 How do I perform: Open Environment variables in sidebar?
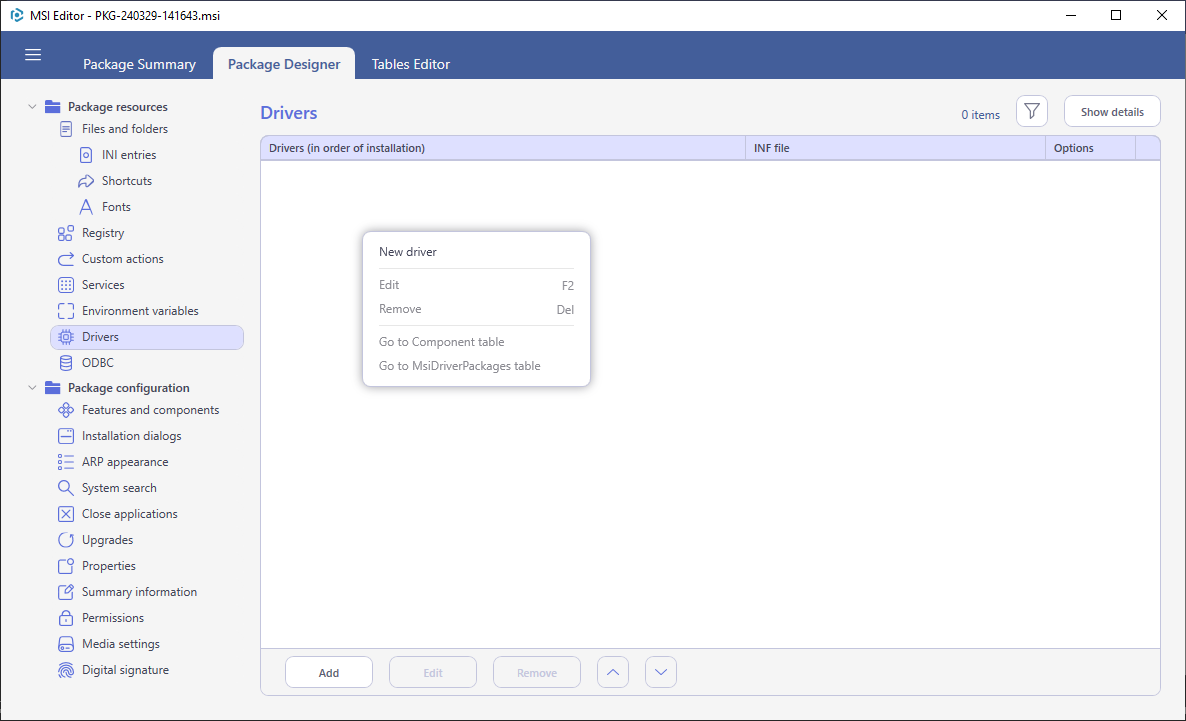pyautogui.click(x=140, y=311)
